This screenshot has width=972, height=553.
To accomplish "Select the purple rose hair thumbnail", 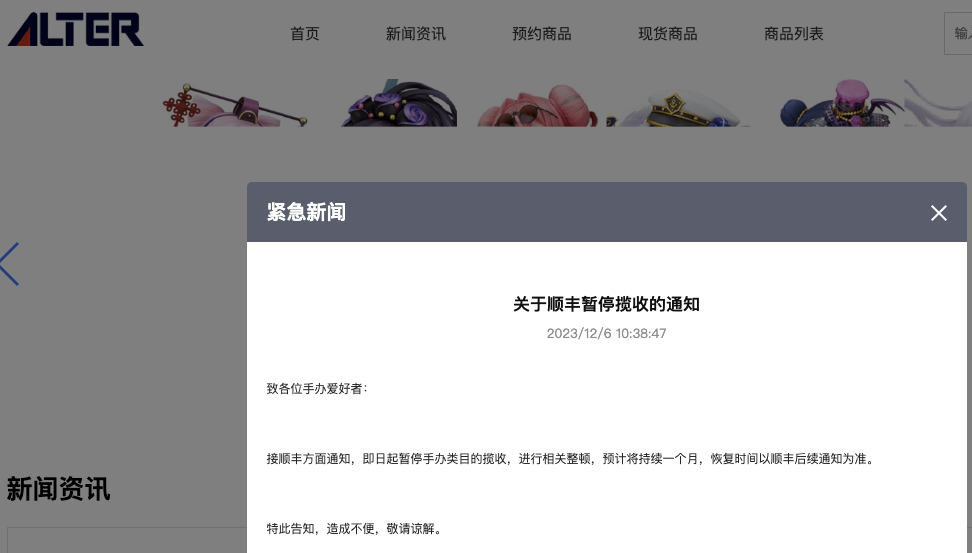I will click(x=399, y=104).
